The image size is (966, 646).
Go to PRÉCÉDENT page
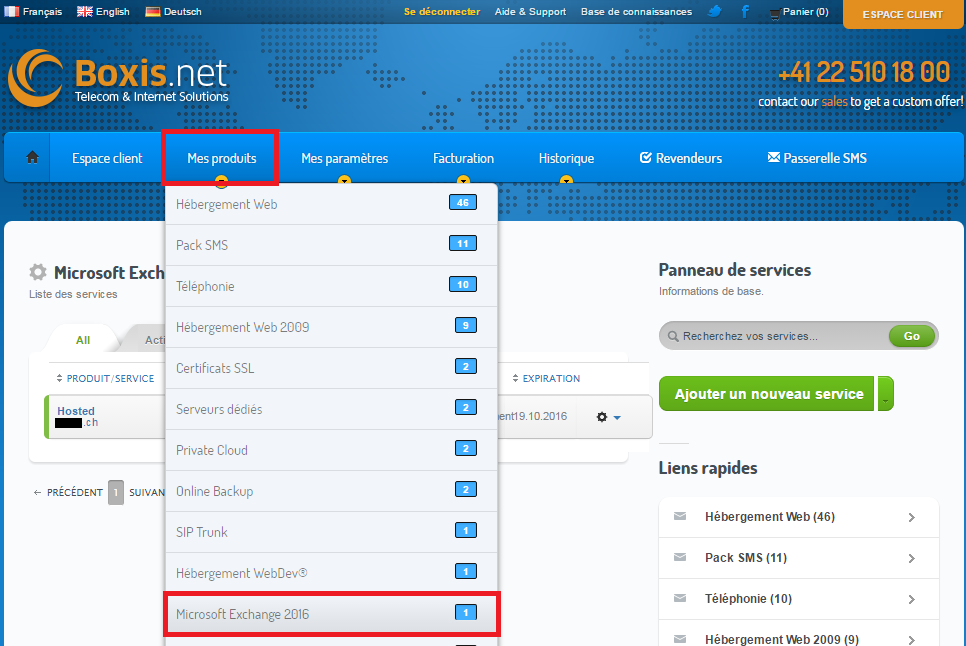pyautogui.click(x=68, y=492)
